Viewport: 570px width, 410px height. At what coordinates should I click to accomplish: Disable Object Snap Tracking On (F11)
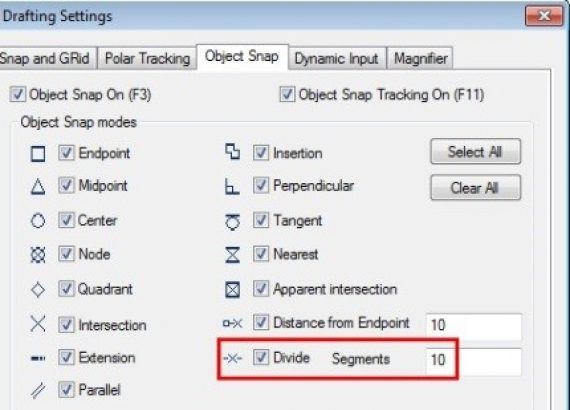[x=287, y=95]
